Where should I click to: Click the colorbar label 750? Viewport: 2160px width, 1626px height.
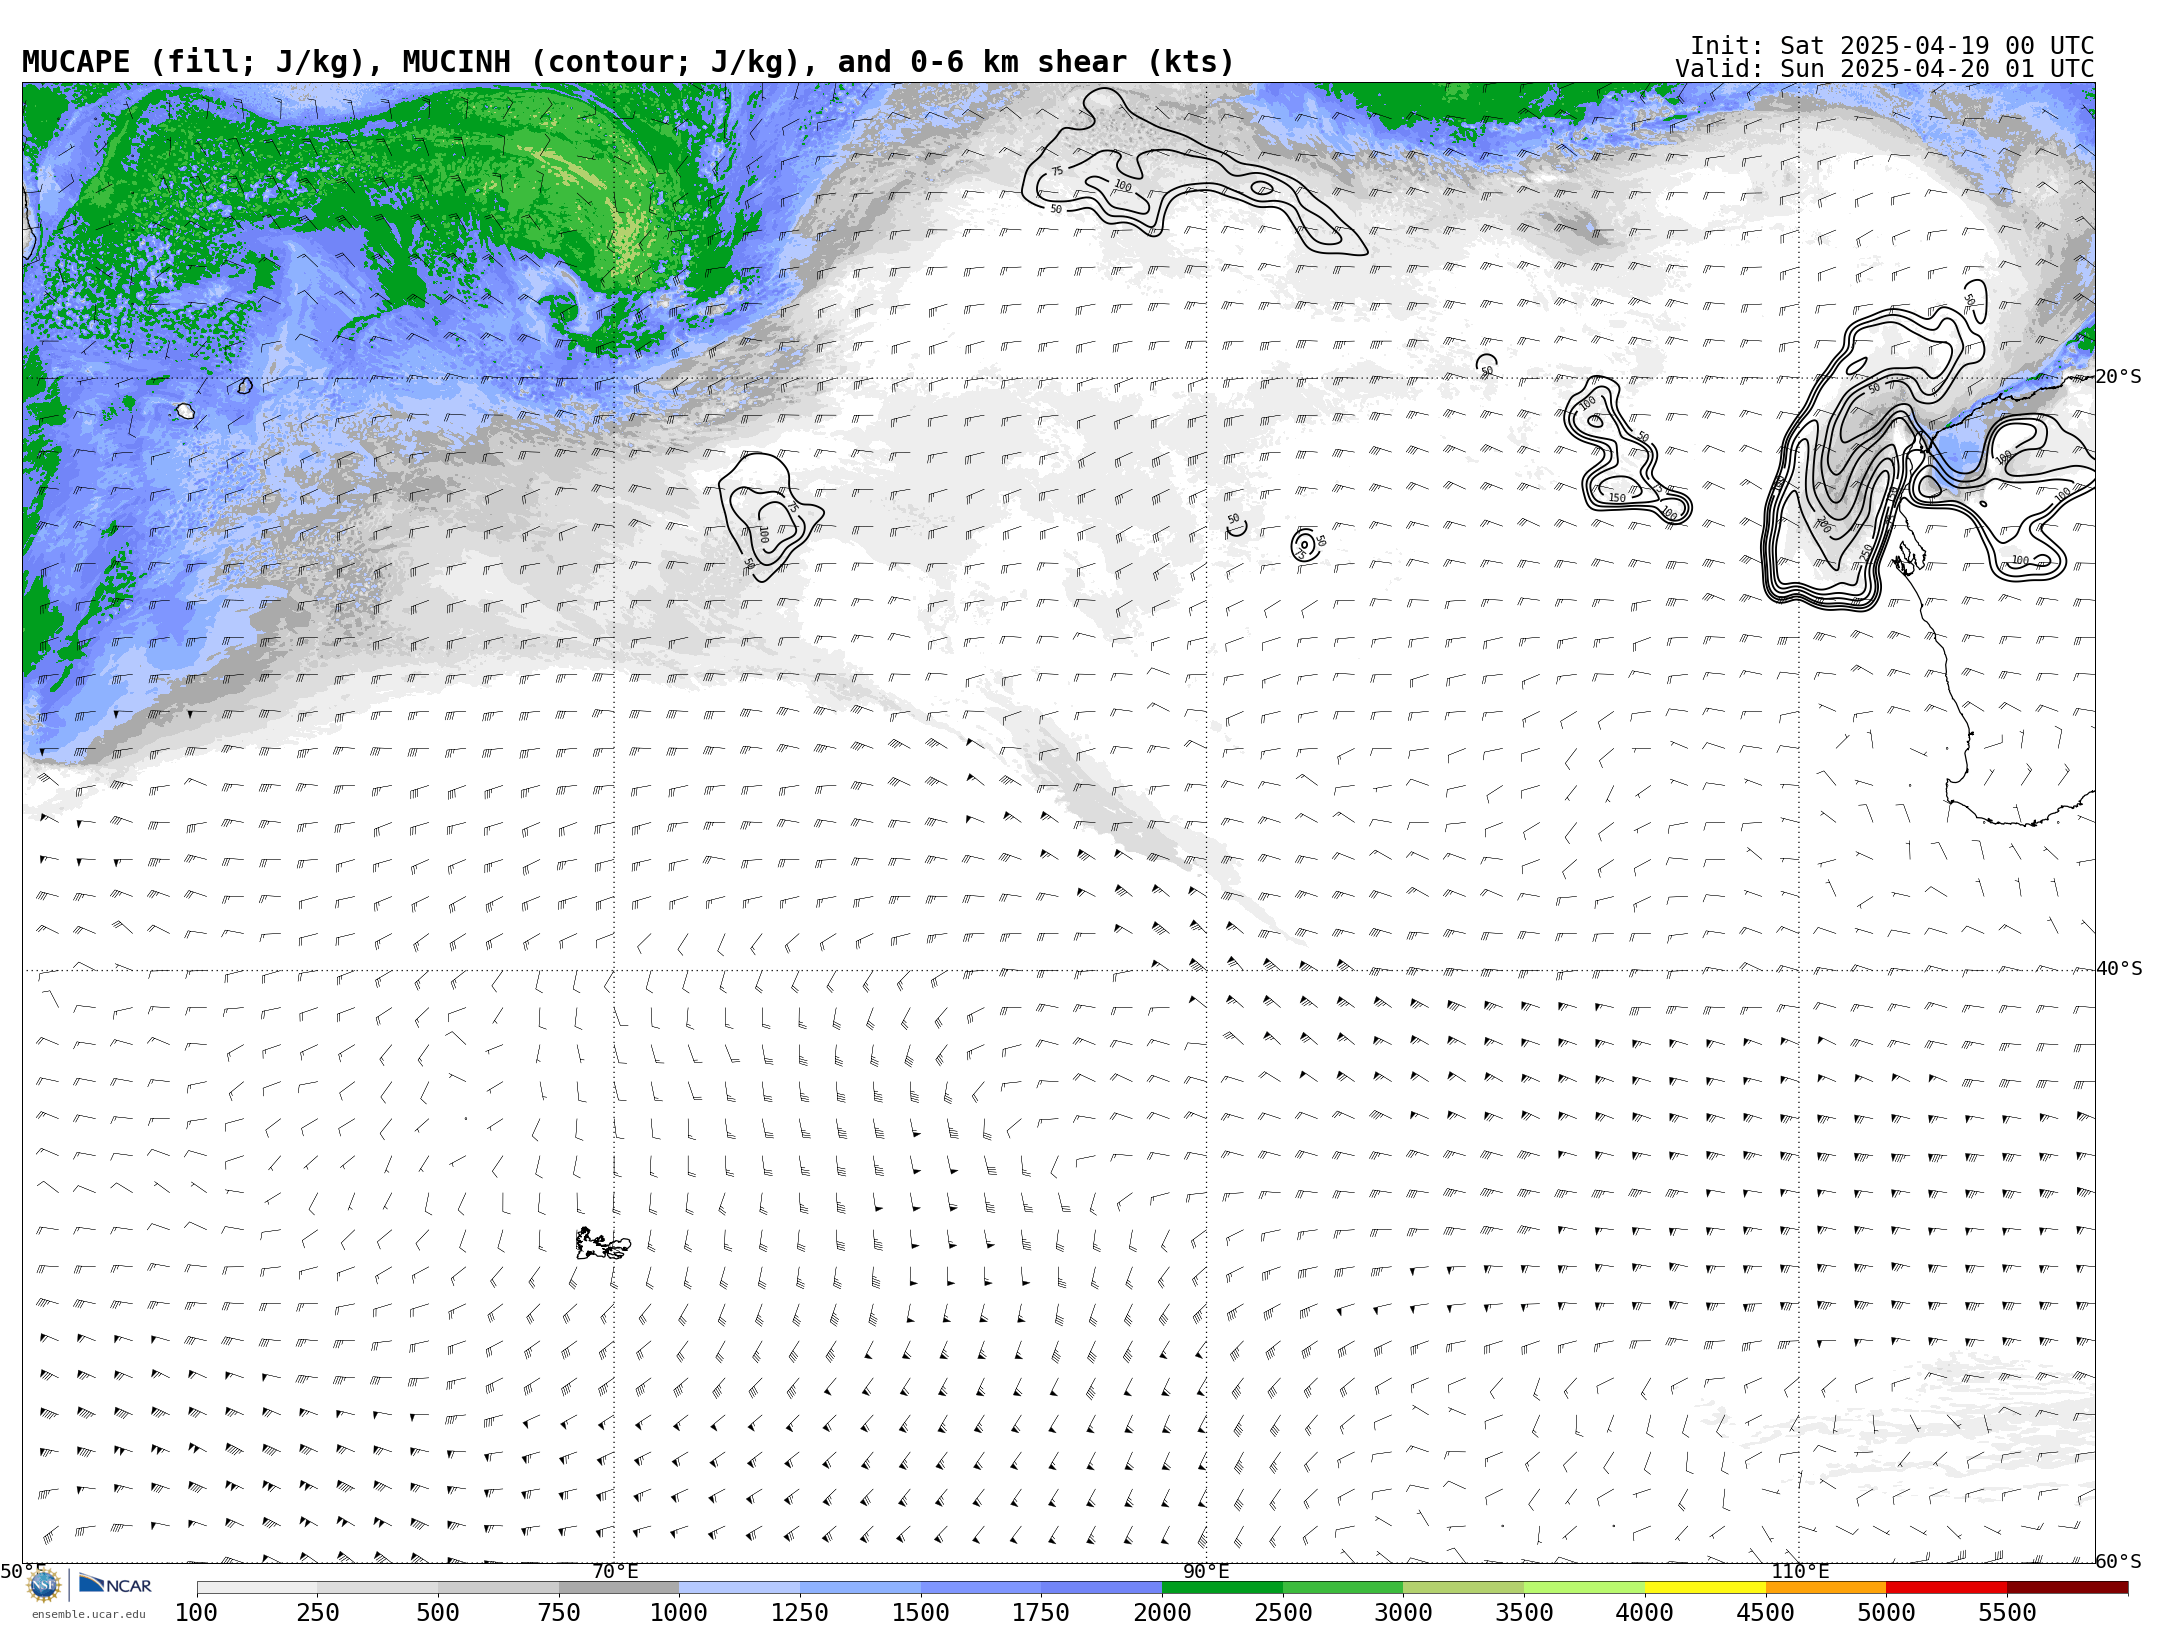point(559,1613)
